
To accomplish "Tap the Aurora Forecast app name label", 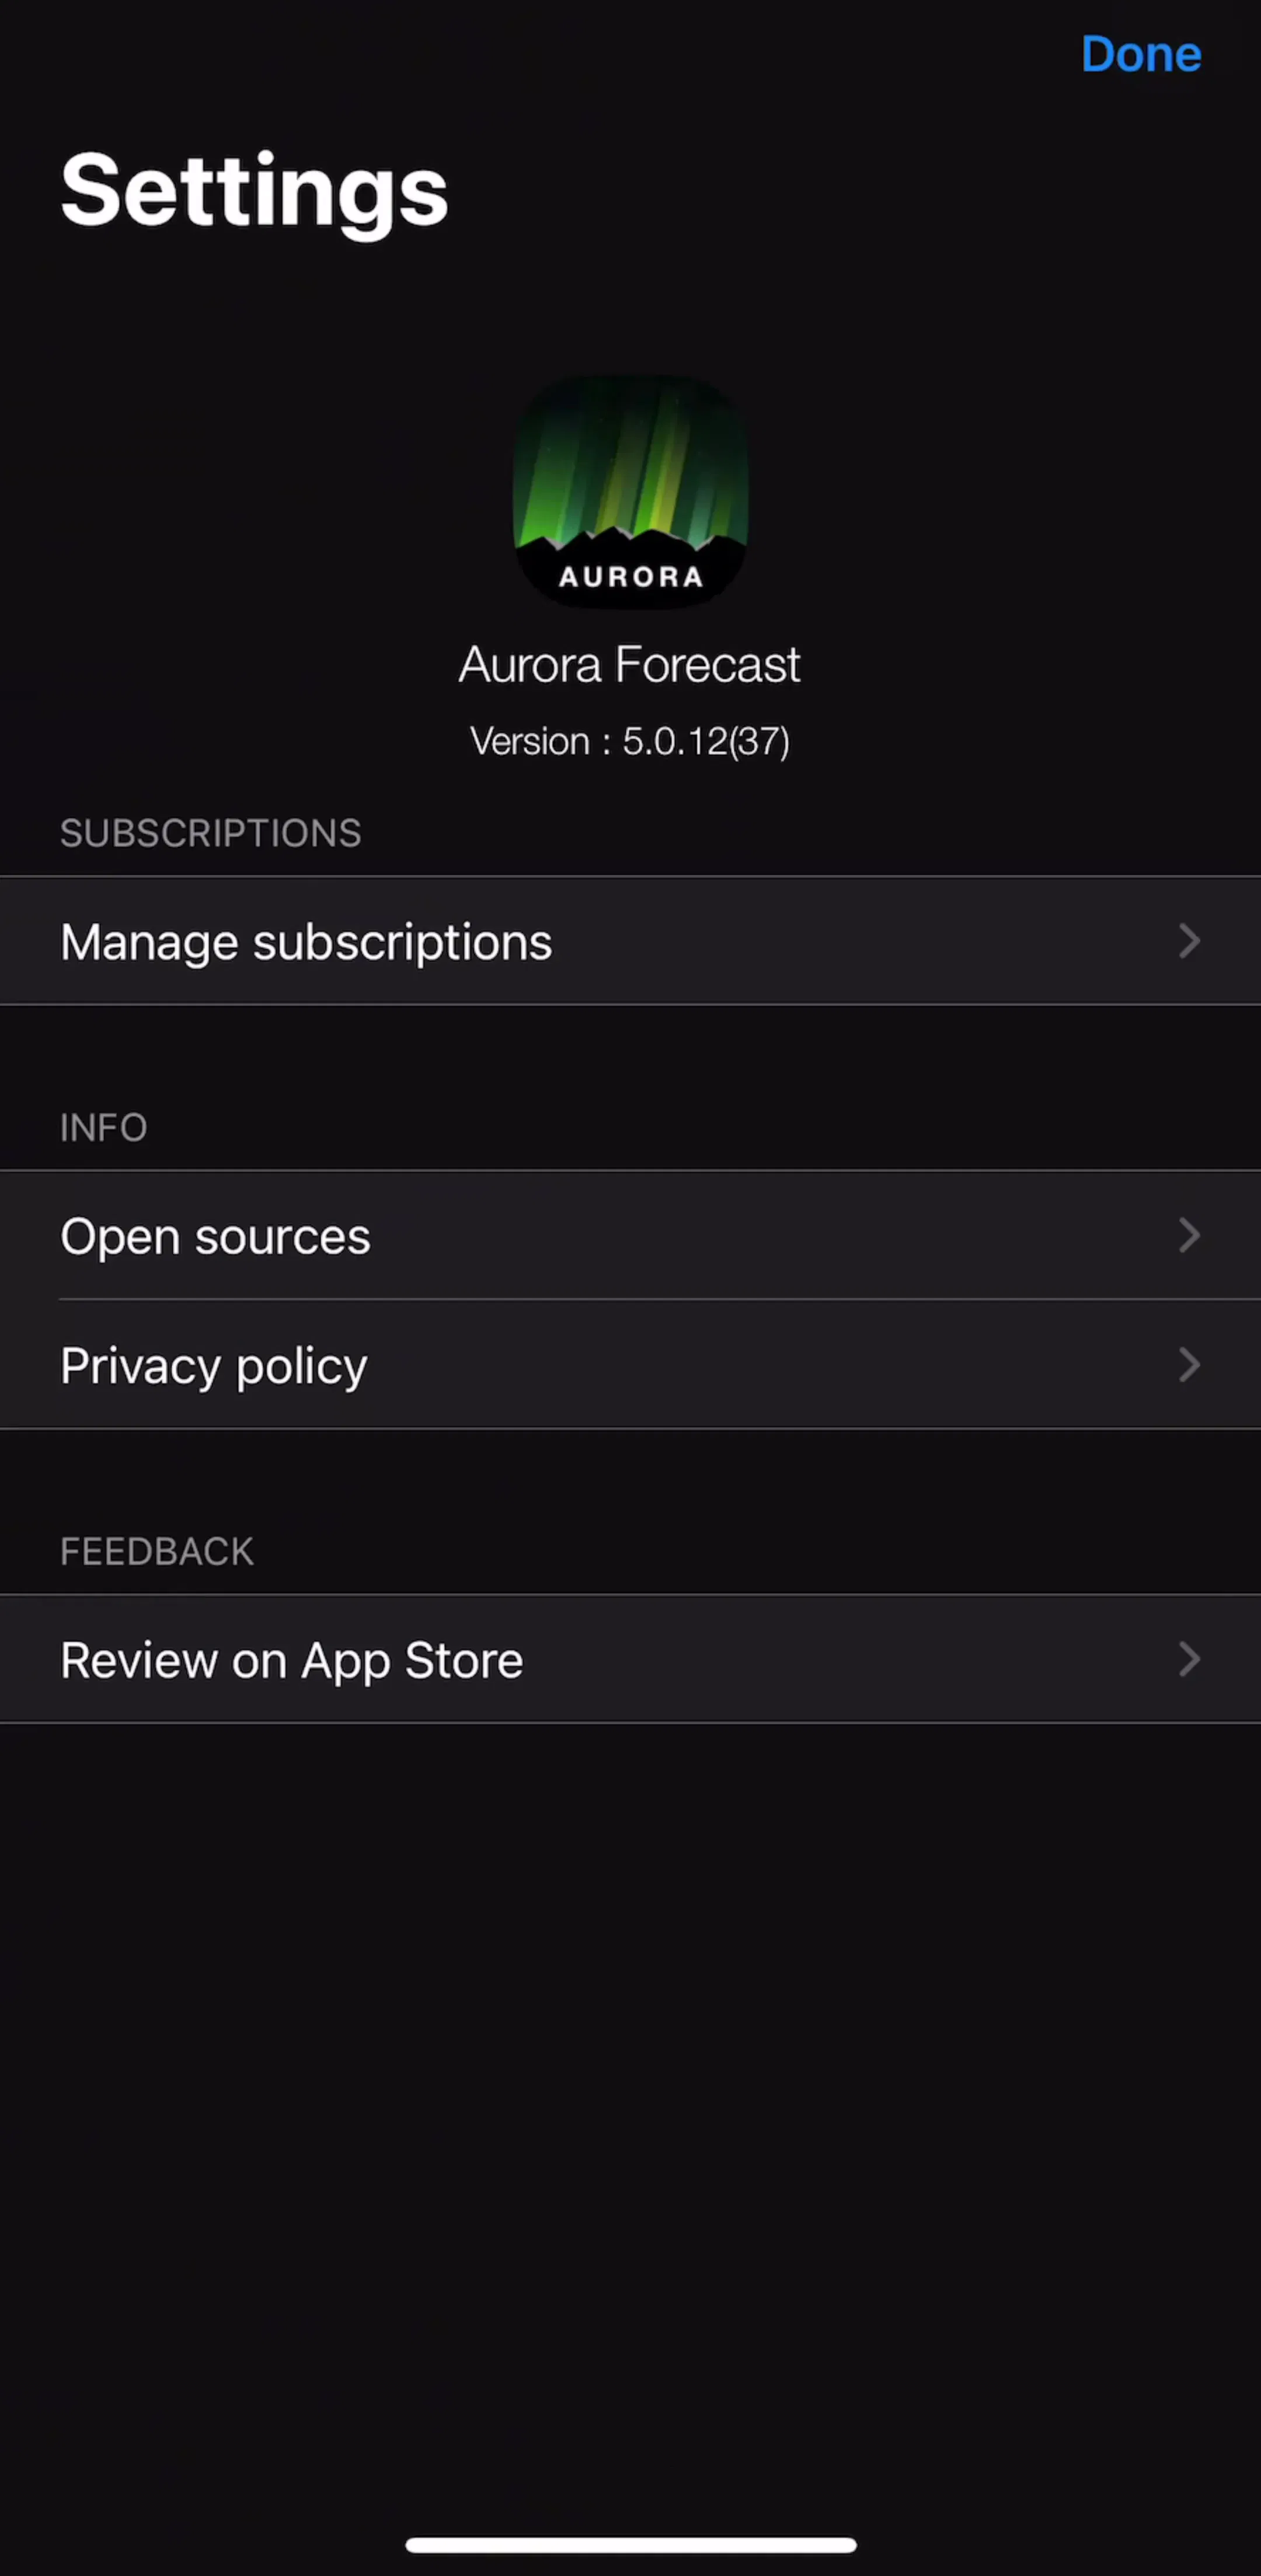I will 630,664.
